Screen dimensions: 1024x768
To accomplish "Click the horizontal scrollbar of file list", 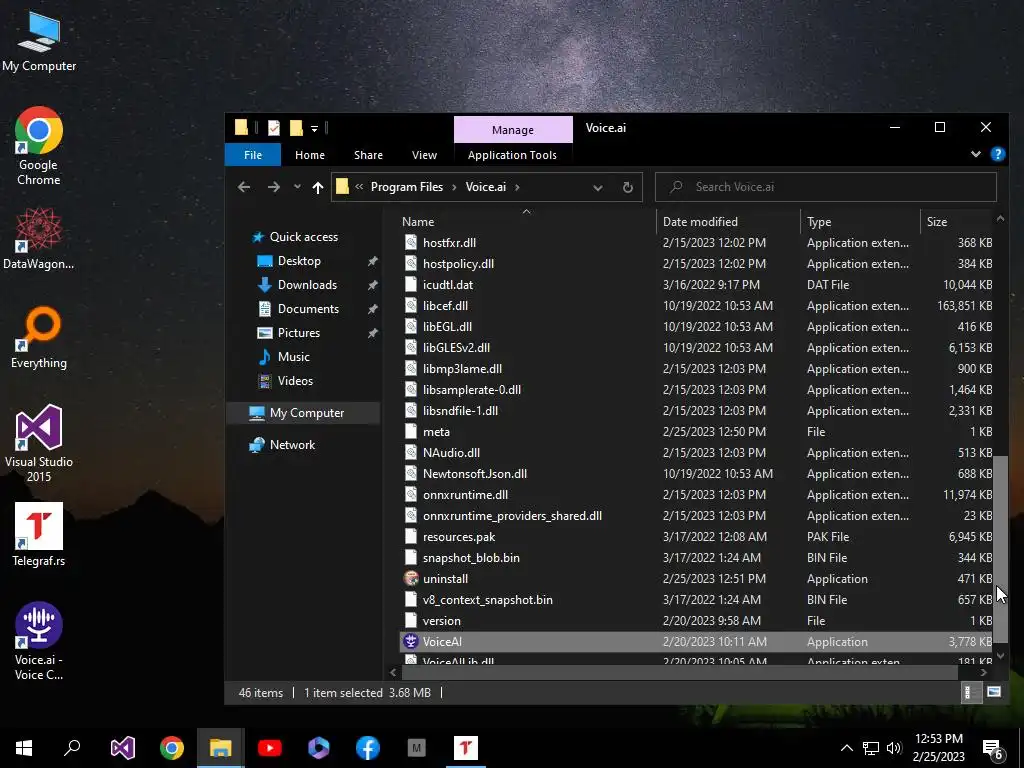I will 679,672.
